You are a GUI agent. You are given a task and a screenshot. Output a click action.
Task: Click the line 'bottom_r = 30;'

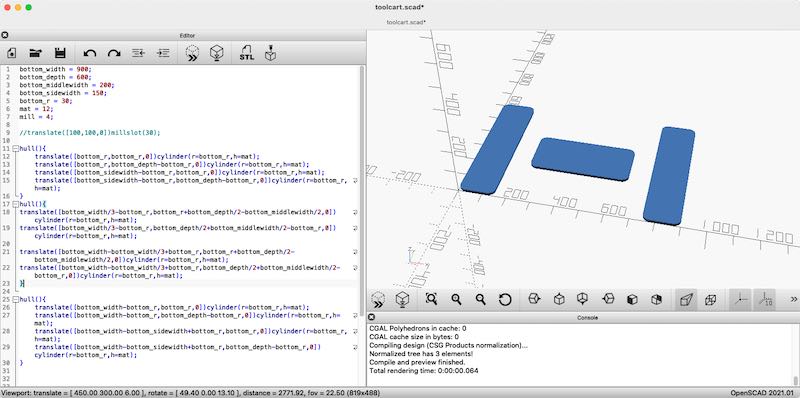pyautogui.click(x=46, y=101)
